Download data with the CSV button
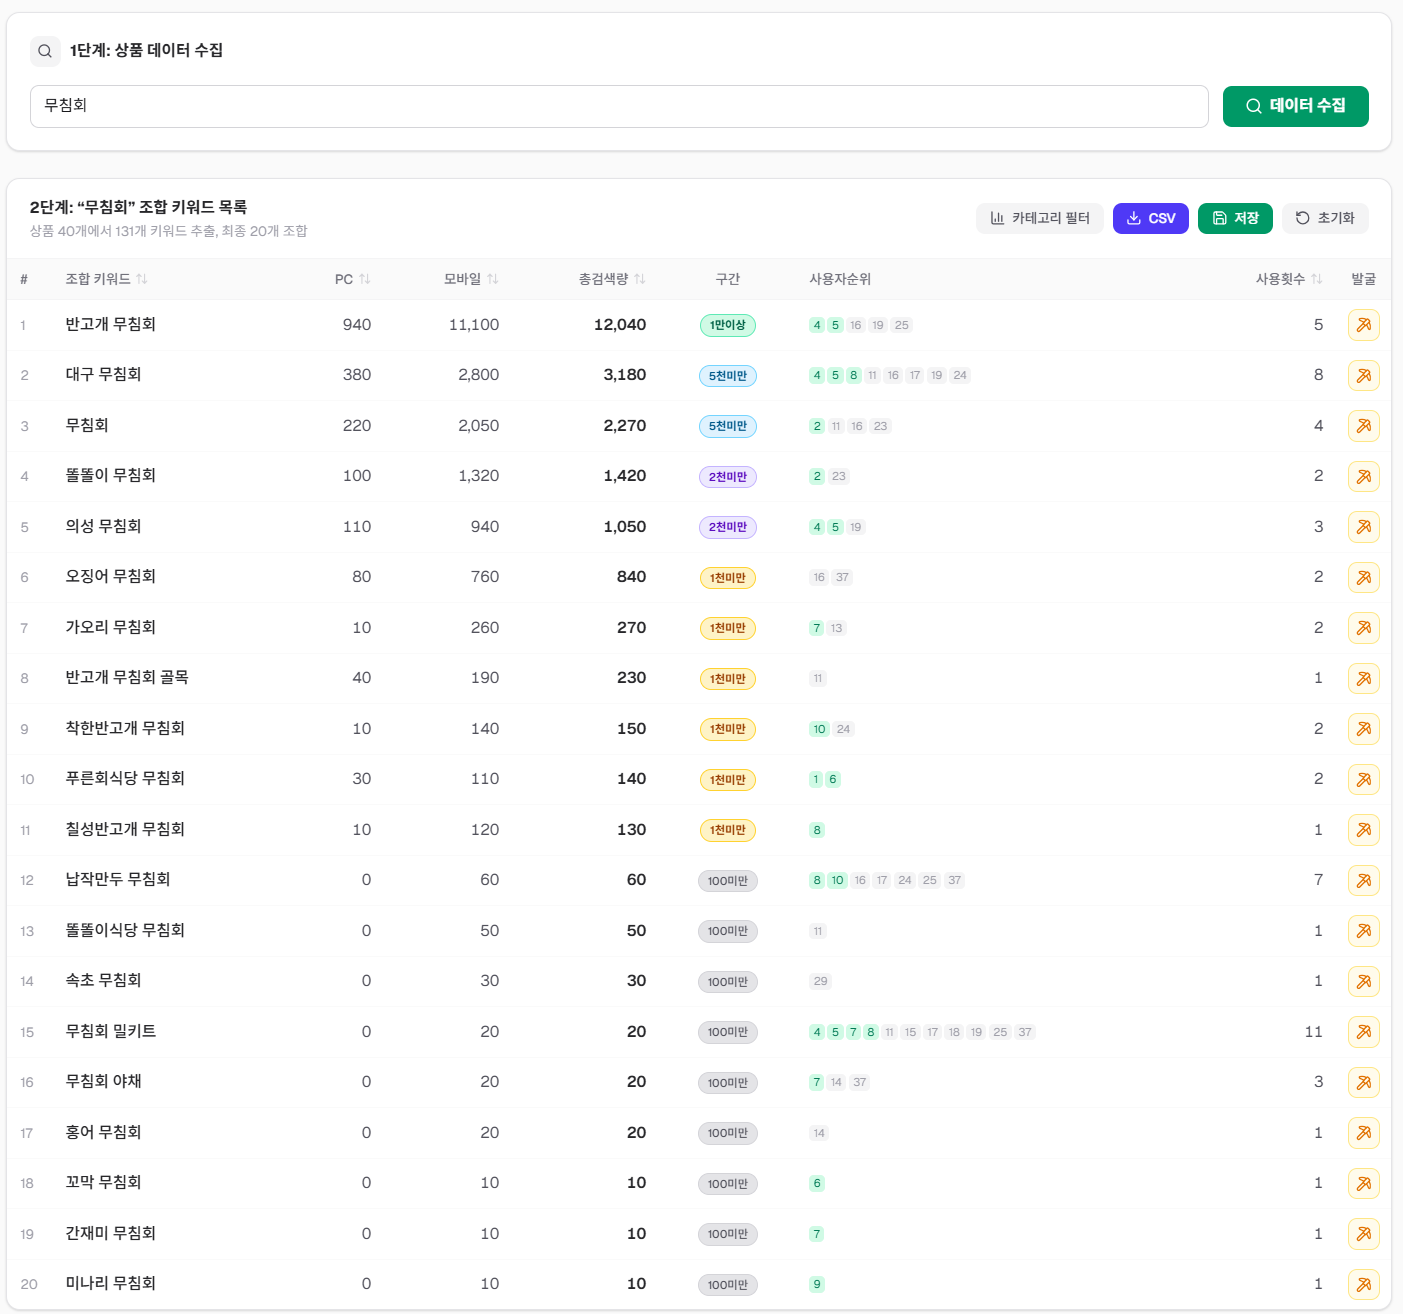Image resolution: width=1403 pixels, height=1314 pixels. tap(1150, 218)
